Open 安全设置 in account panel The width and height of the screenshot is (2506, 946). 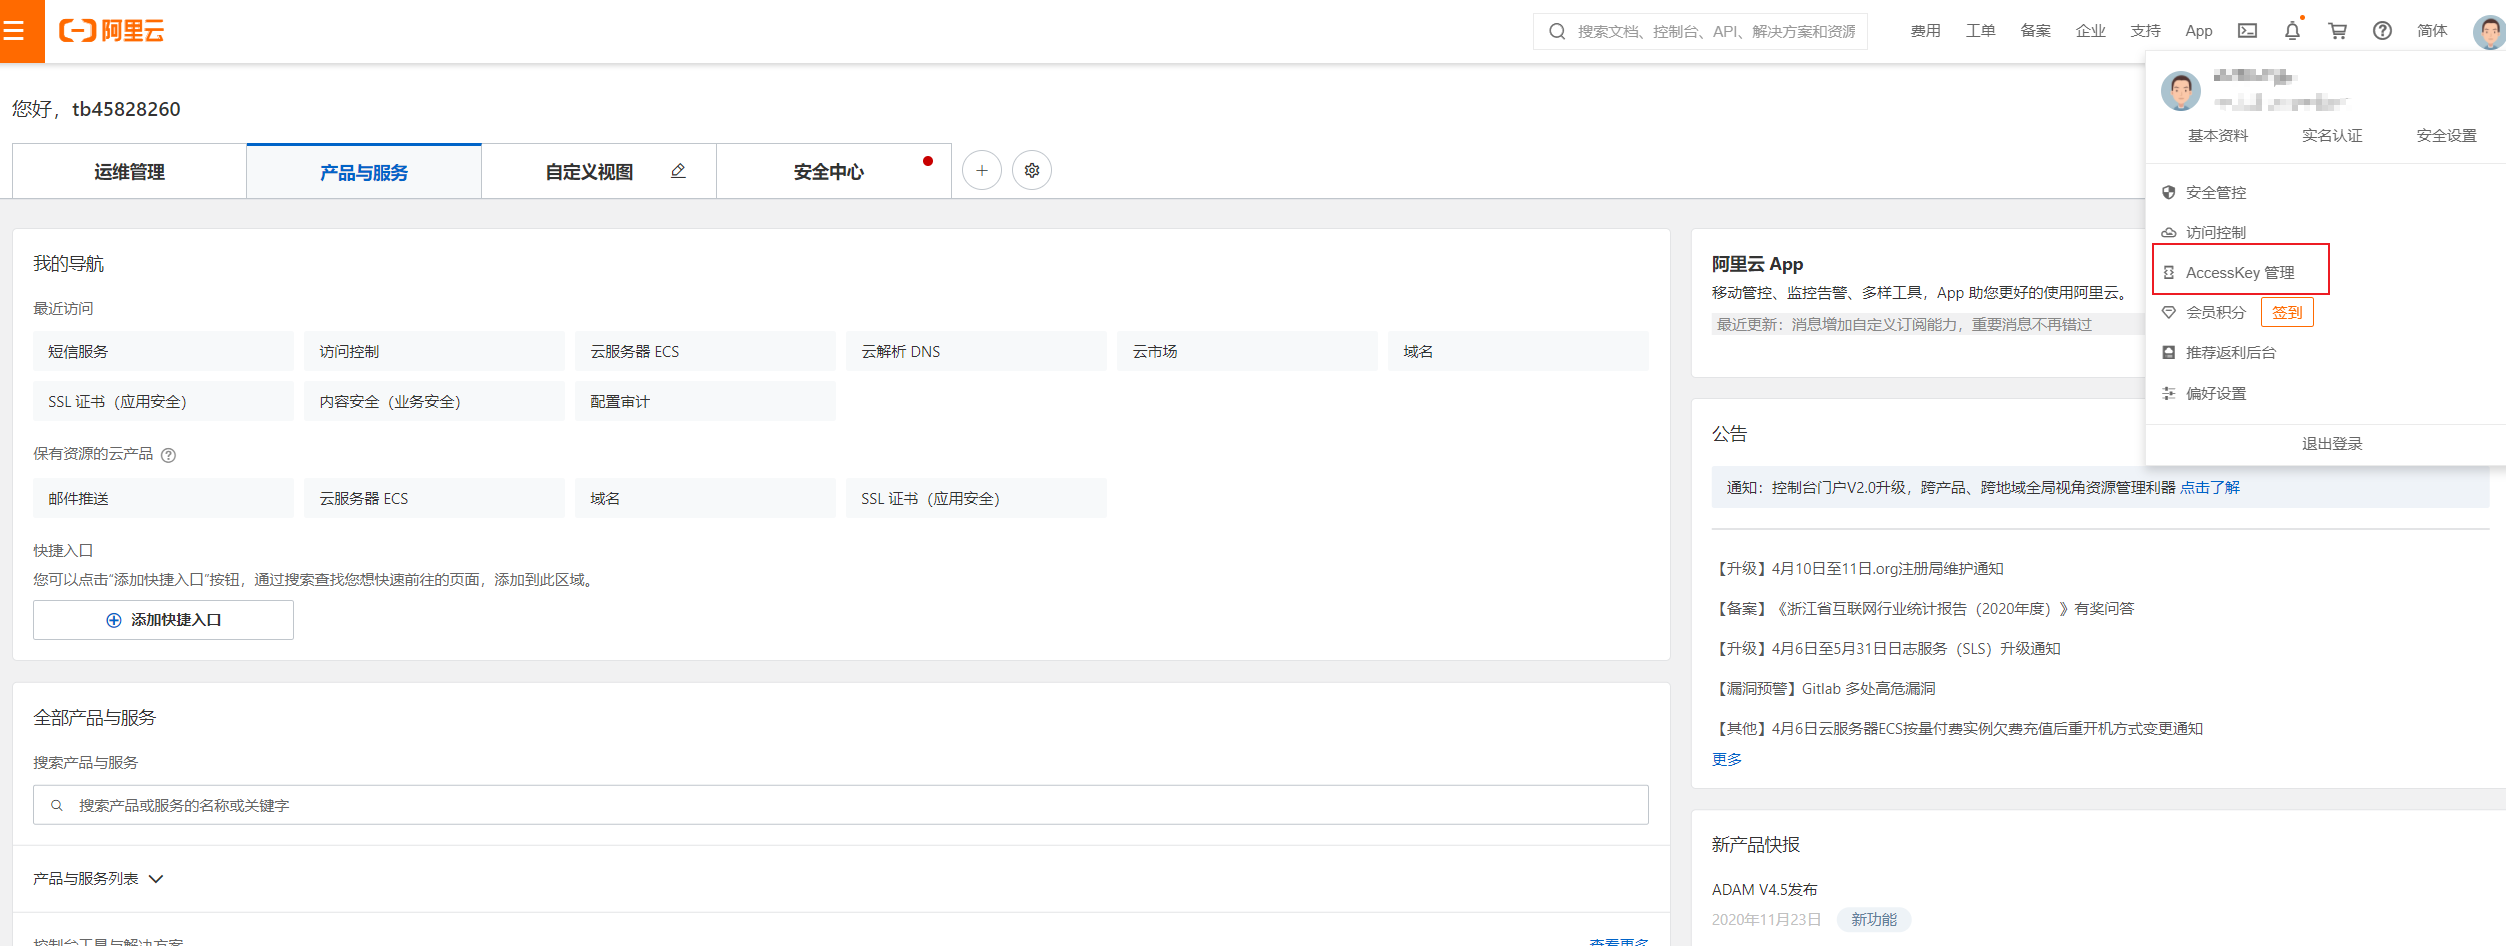coord(2446,136)
